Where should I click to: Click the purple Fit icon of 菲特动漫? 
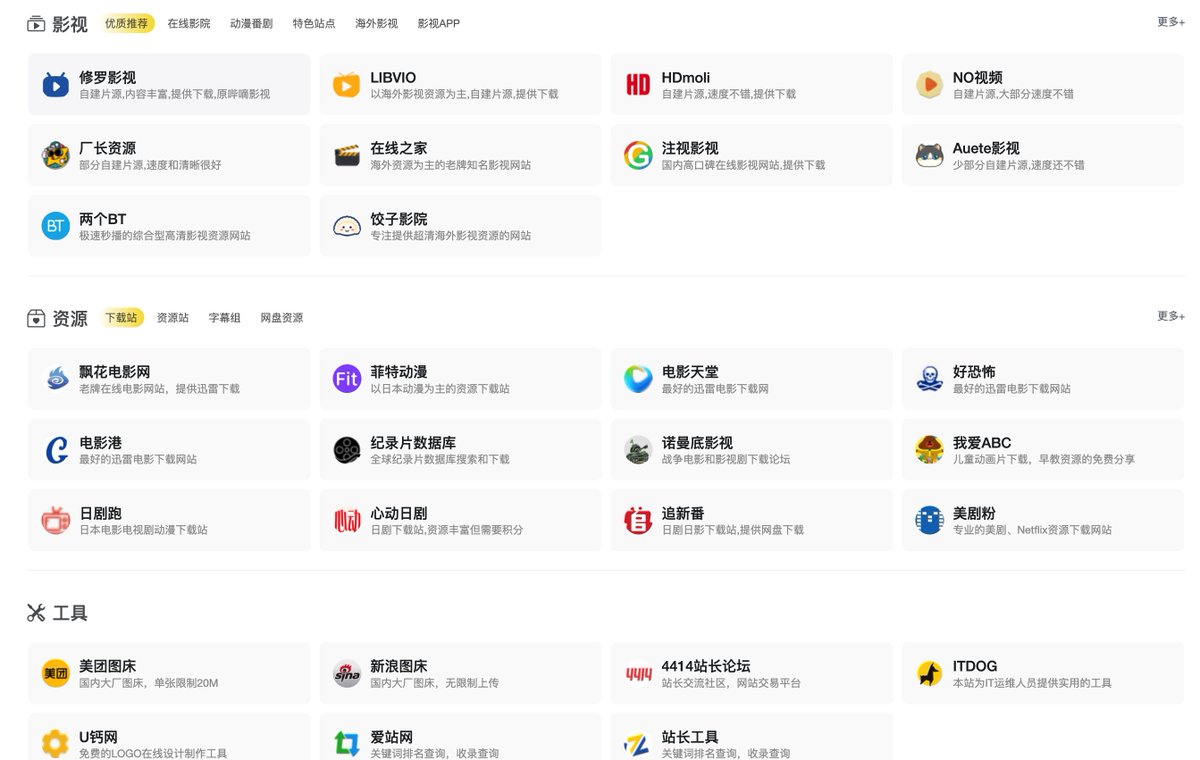346,379
